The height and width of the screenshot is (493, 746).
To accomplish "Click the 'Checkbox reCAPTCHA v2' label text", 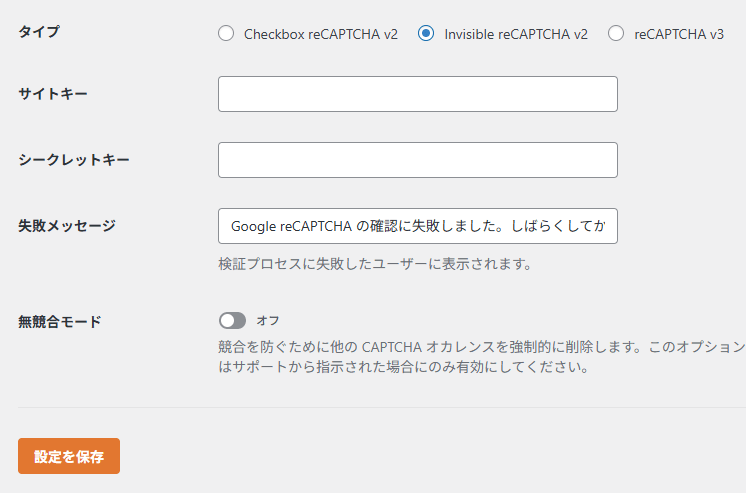I will click(320, 34).
